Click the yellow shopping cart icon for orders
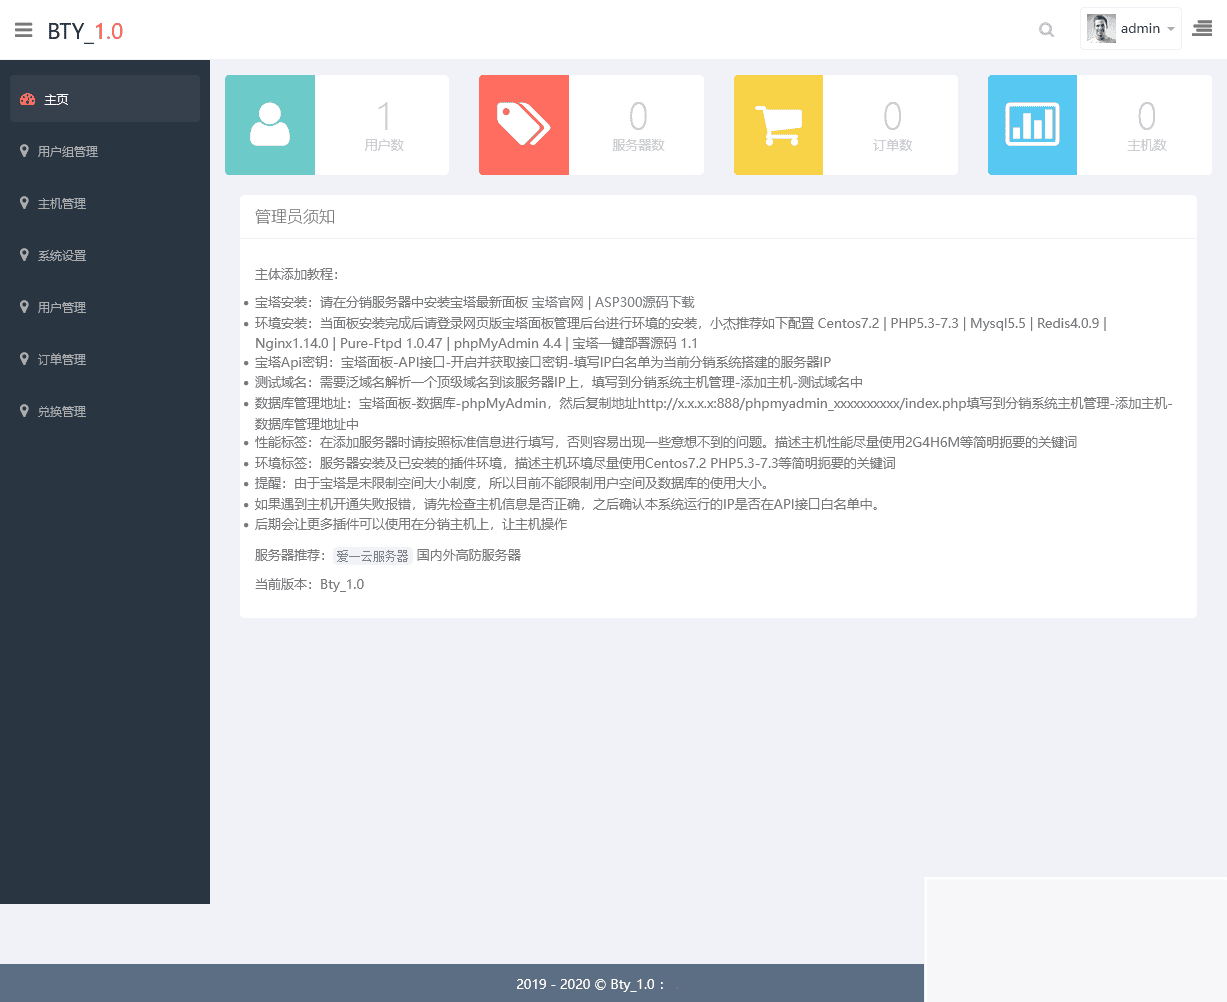Screen dimensions: 1227x1002 point(778,124)
